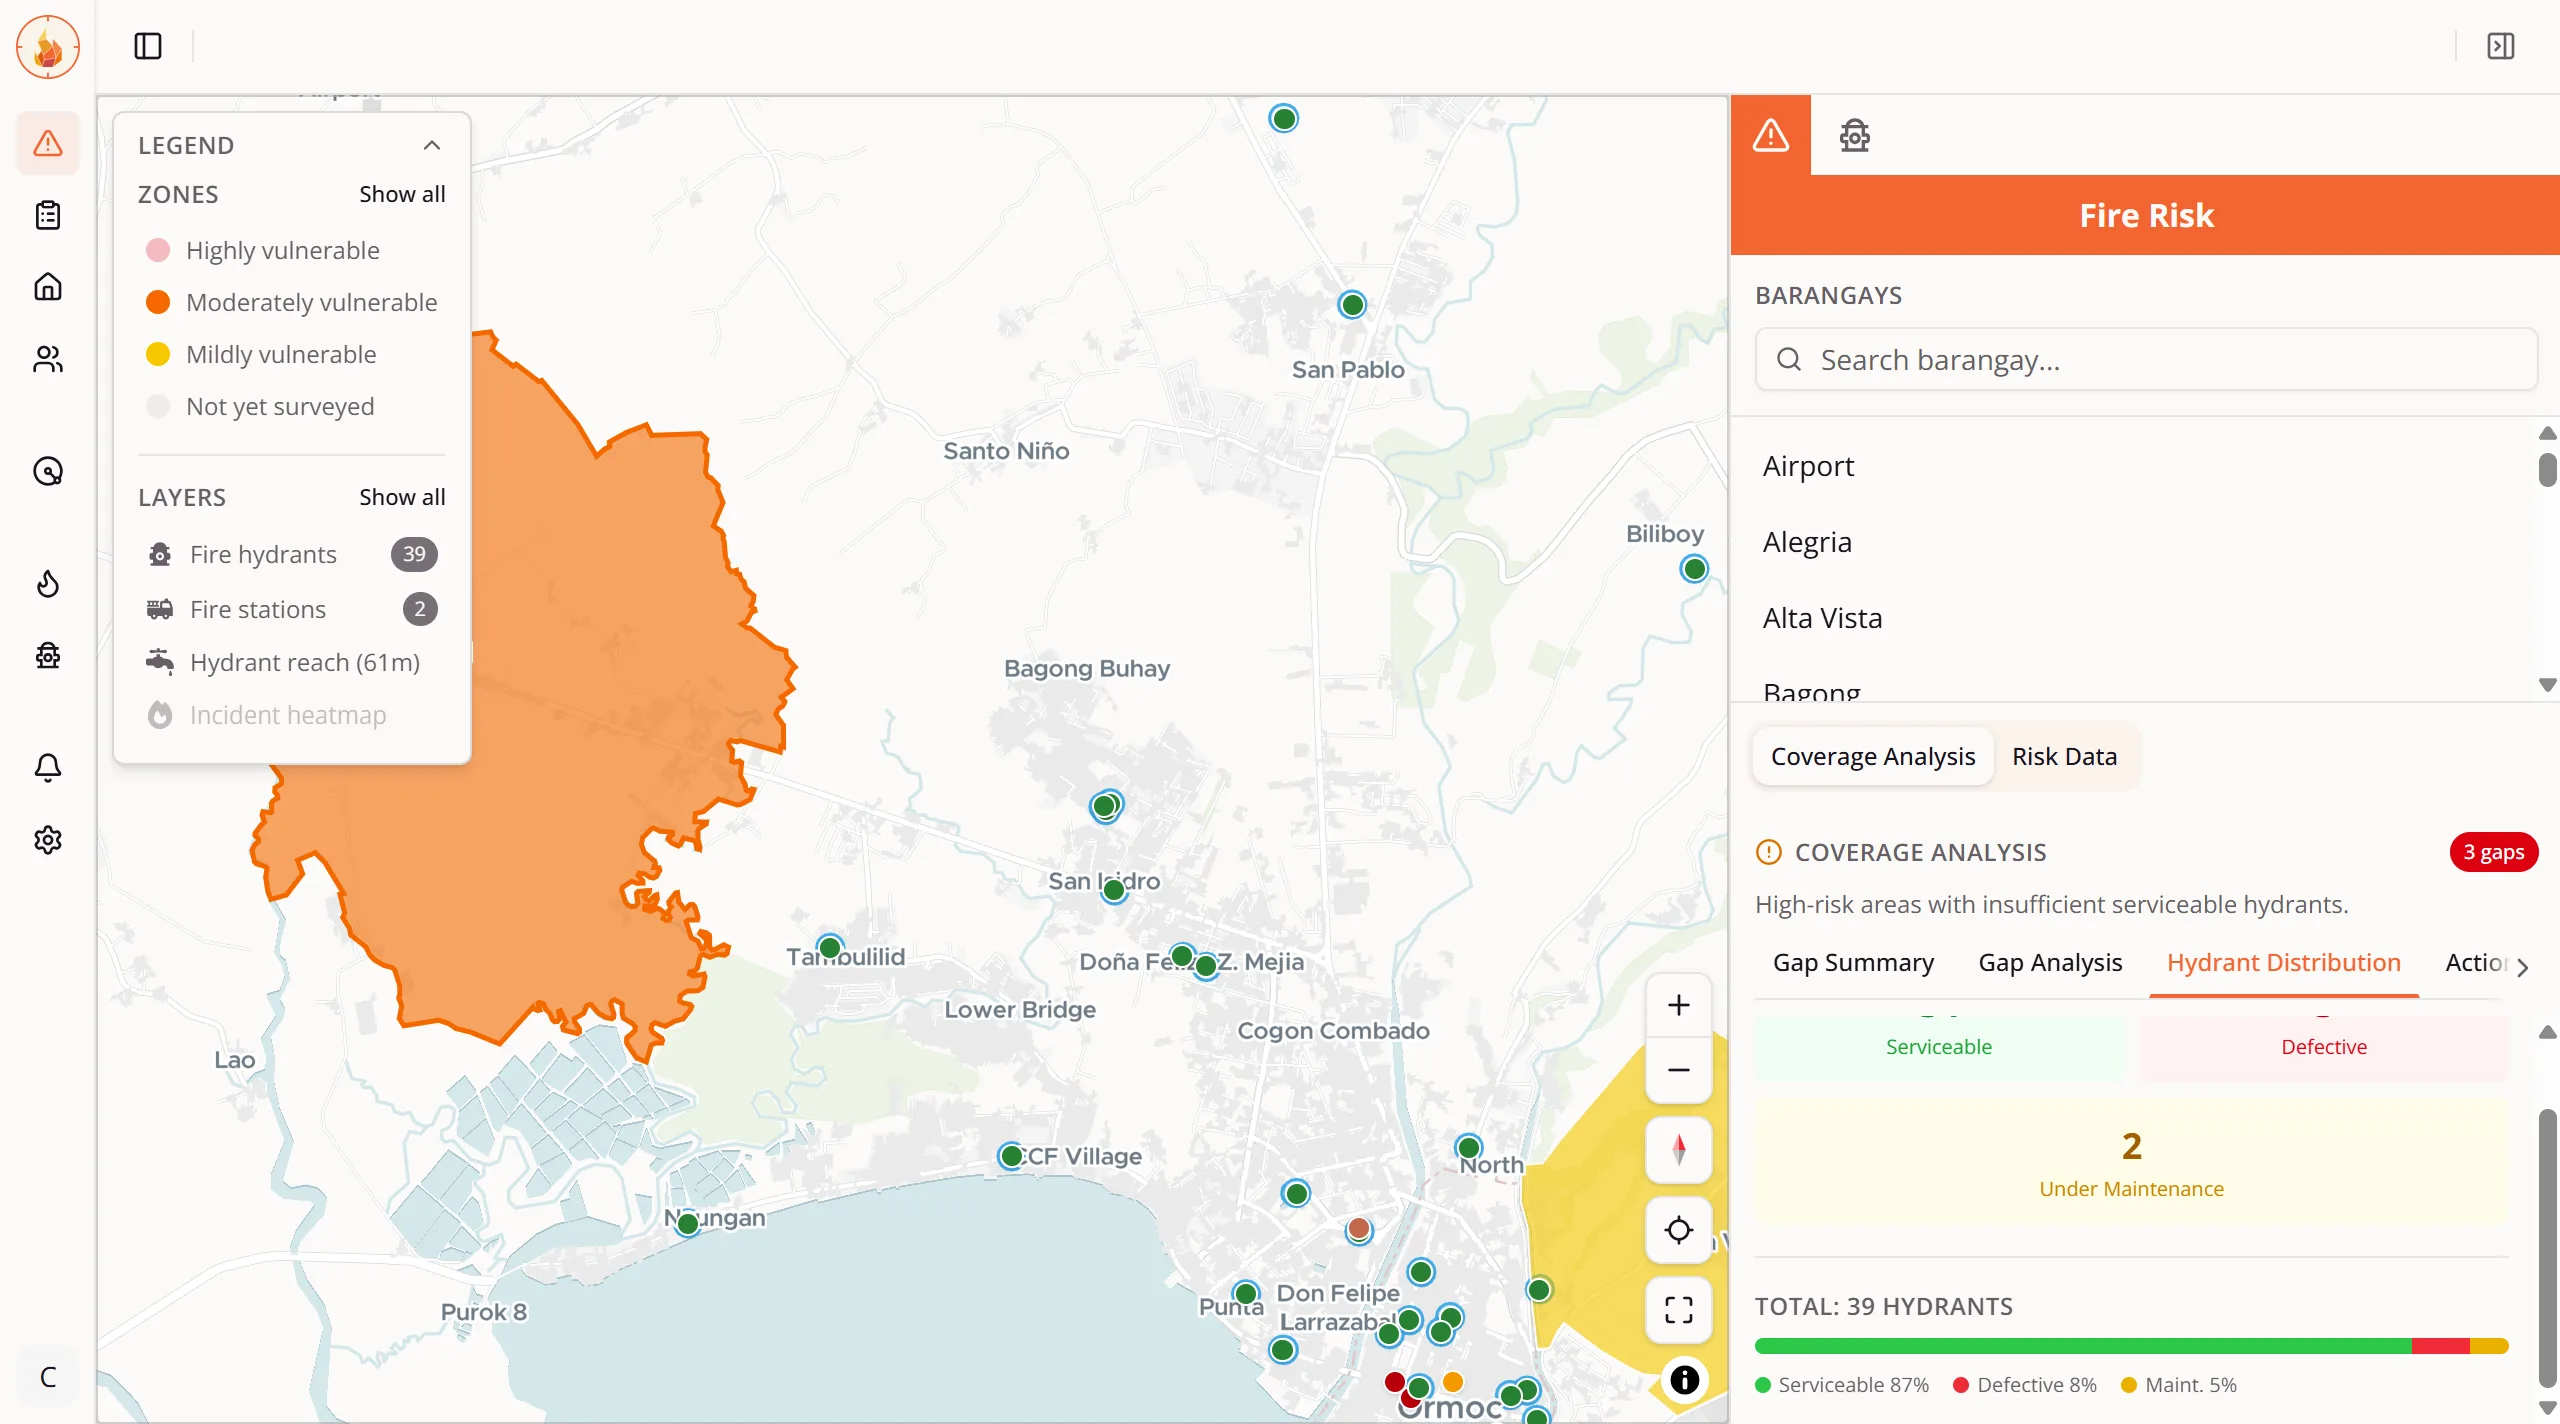
Task: Click the flame app logo
Action: pyautogui.click(x=47, y=47)
